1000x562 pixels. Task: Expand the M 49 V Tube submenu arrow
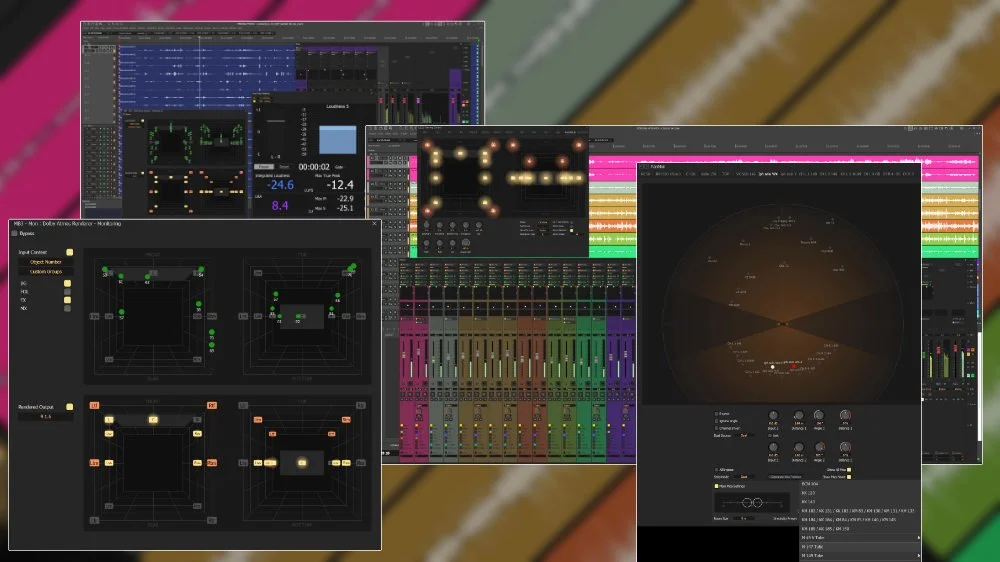[918, 538]
